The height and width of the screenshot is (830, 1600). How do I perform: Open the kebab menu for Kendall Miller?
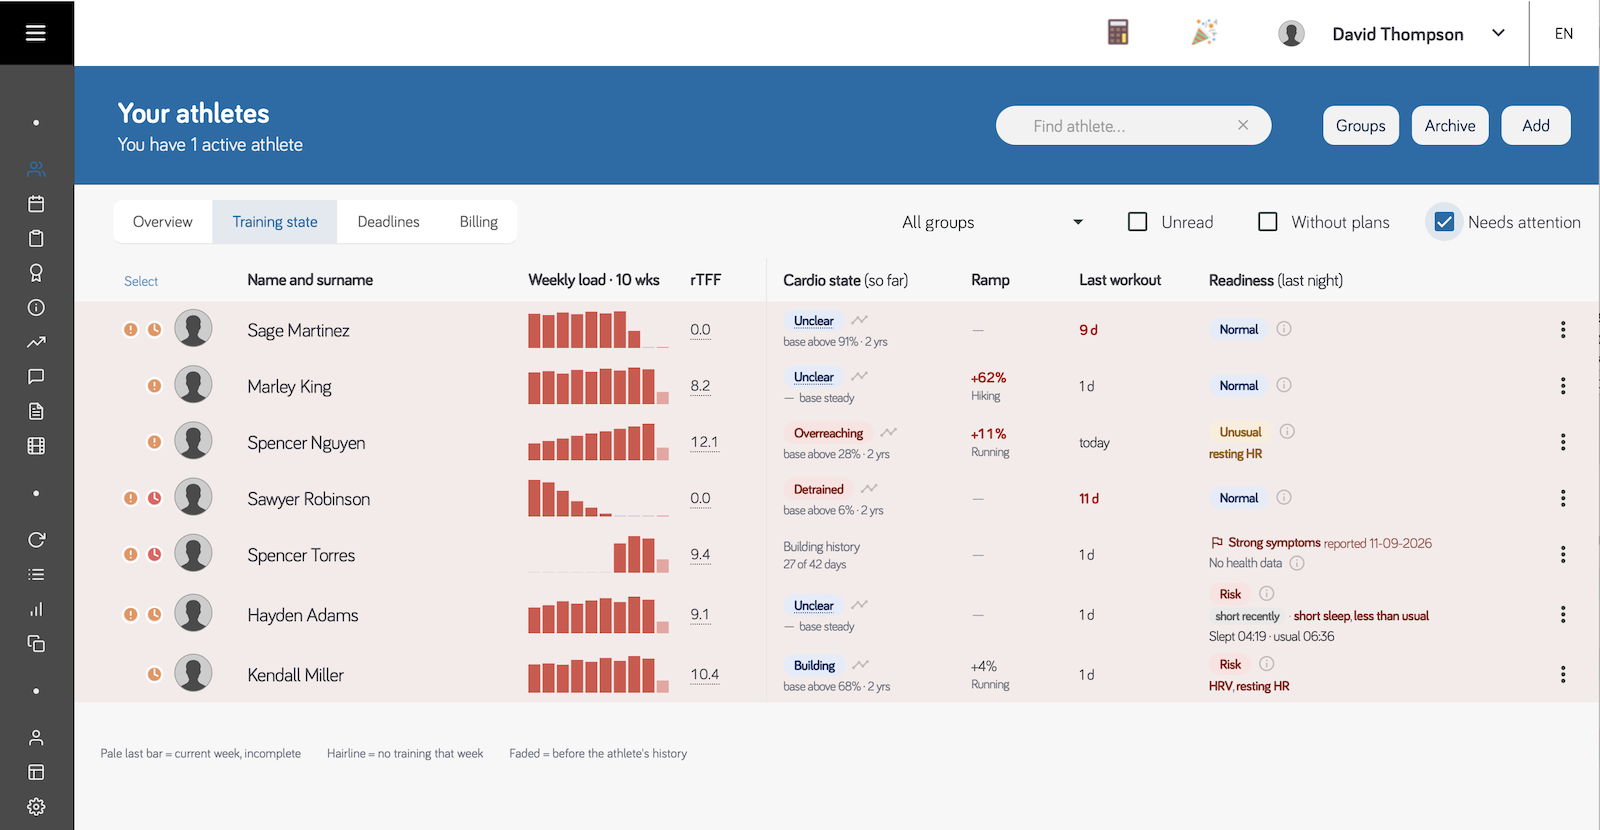[1563, 675]
